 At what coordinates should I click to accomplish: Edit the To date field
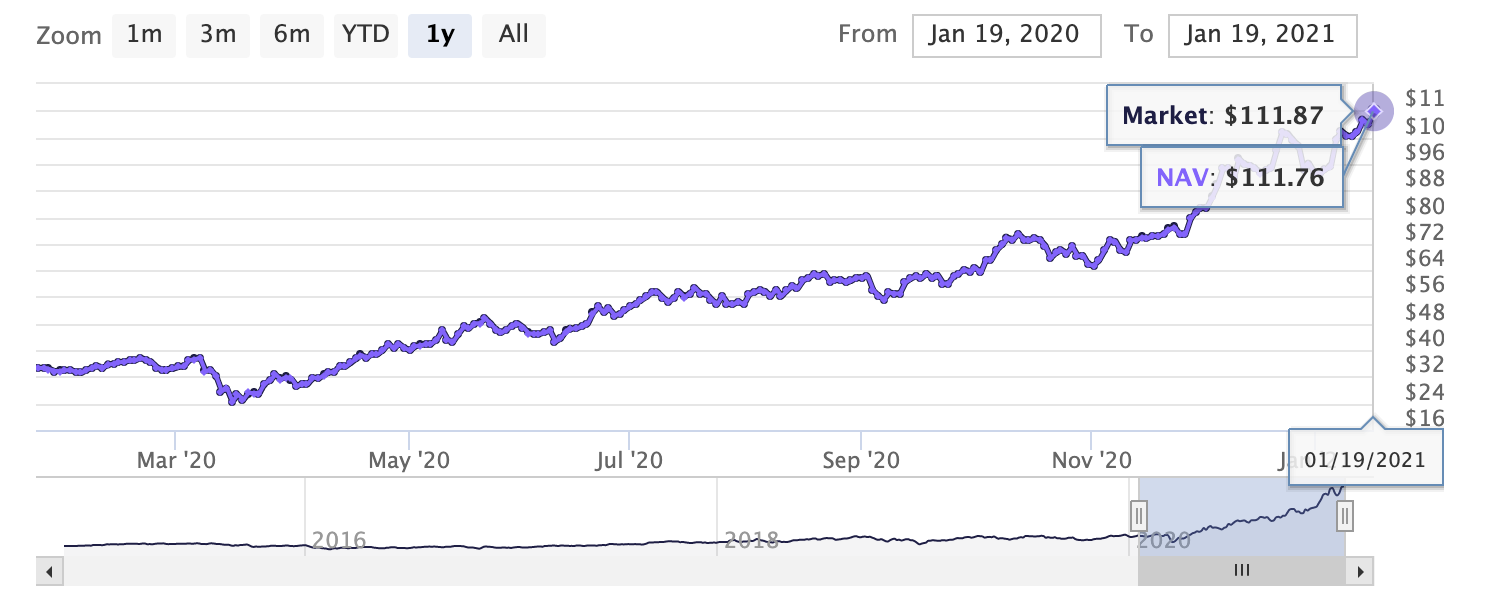(x=1261, y=35)
